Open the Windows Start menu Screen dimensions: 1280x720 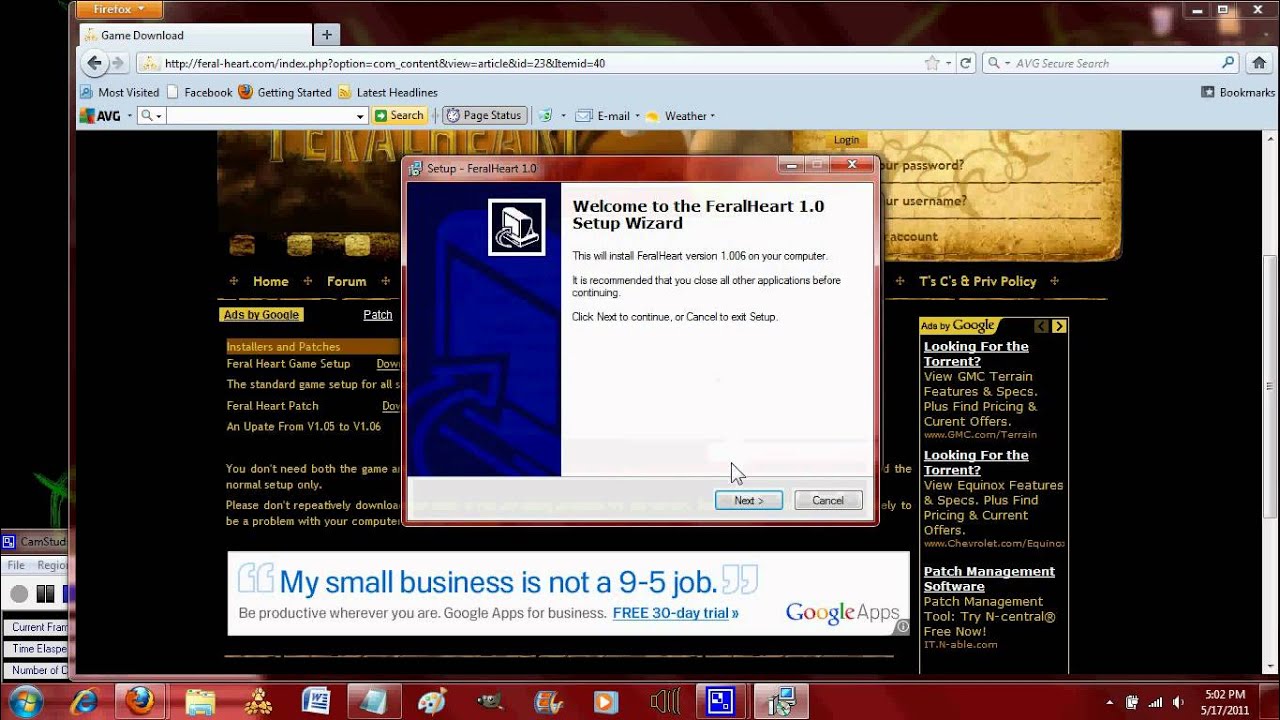(24, 701)
